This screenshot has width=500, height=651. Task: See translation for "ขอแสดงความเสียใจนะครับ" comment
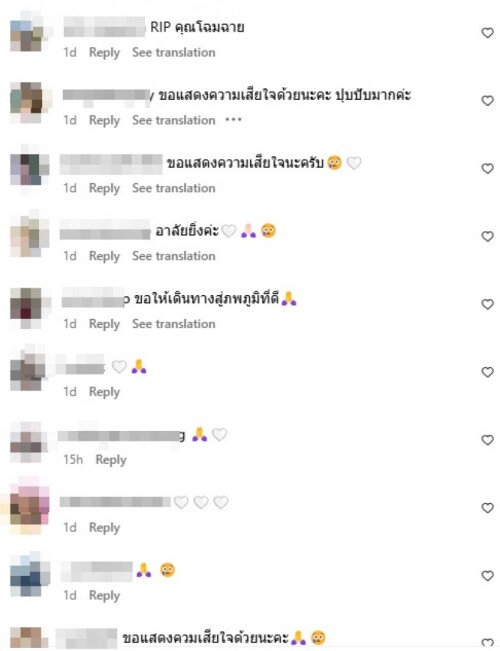174,188
